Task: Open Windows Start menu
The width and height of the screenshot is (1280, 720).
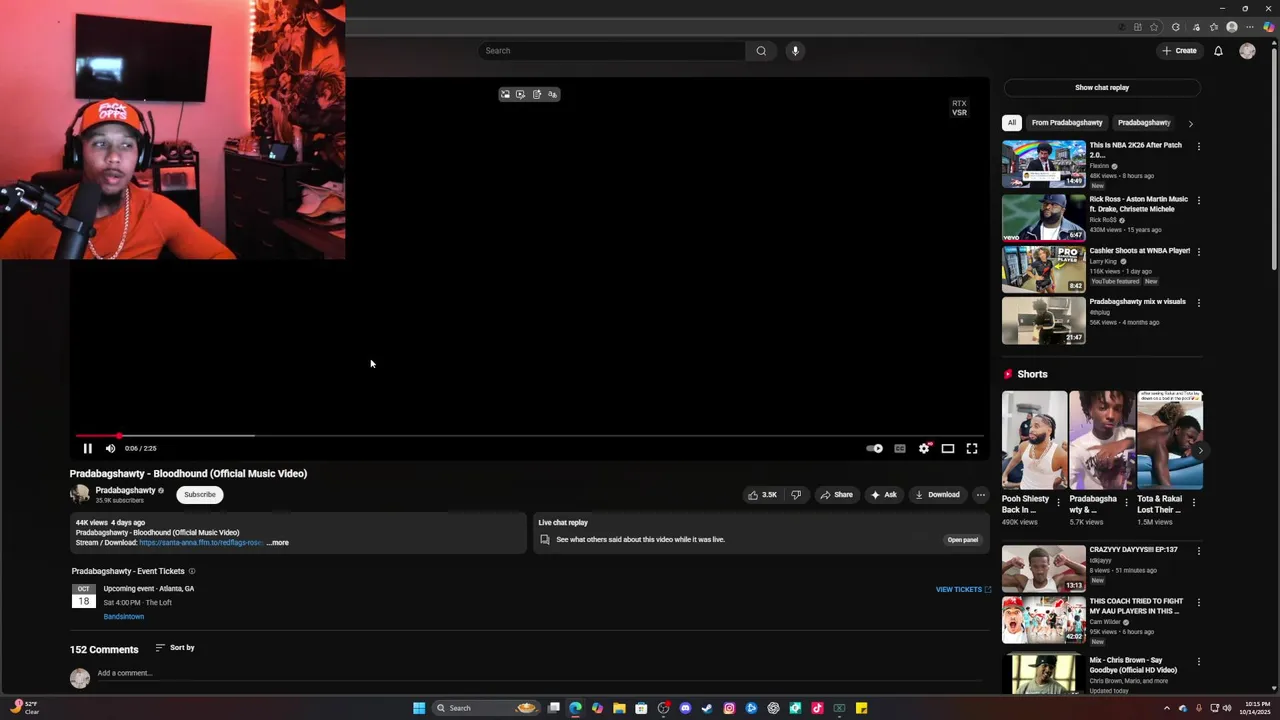Action: tap(419, 708)
